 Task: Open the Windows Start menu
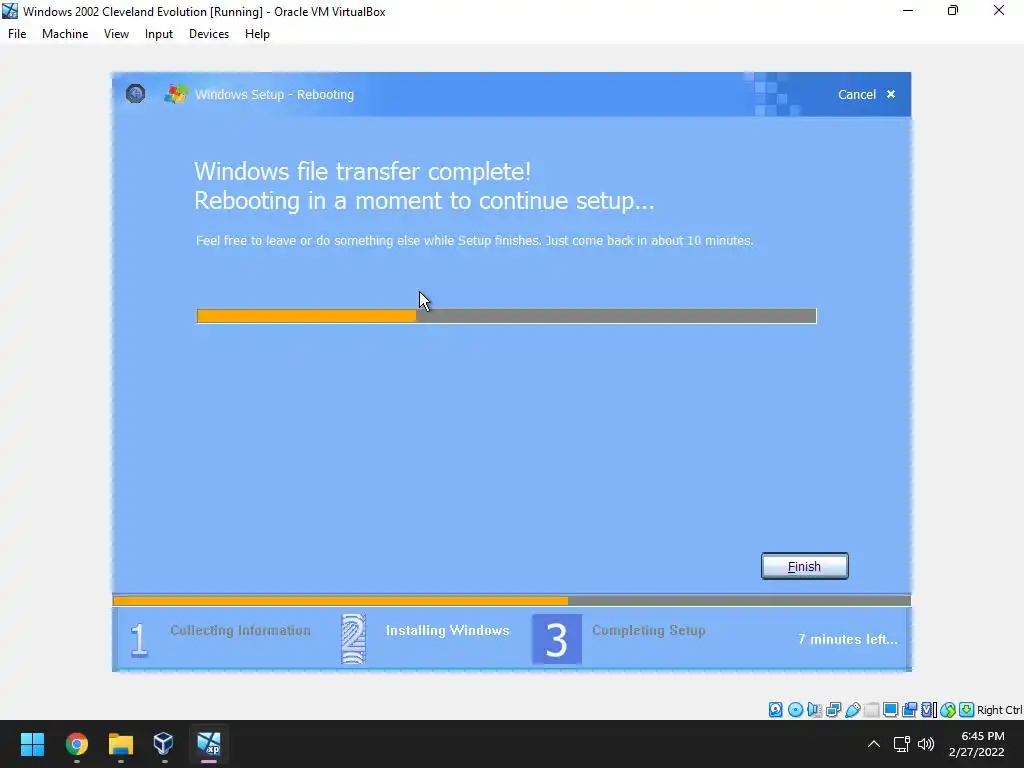coord(33,744)
